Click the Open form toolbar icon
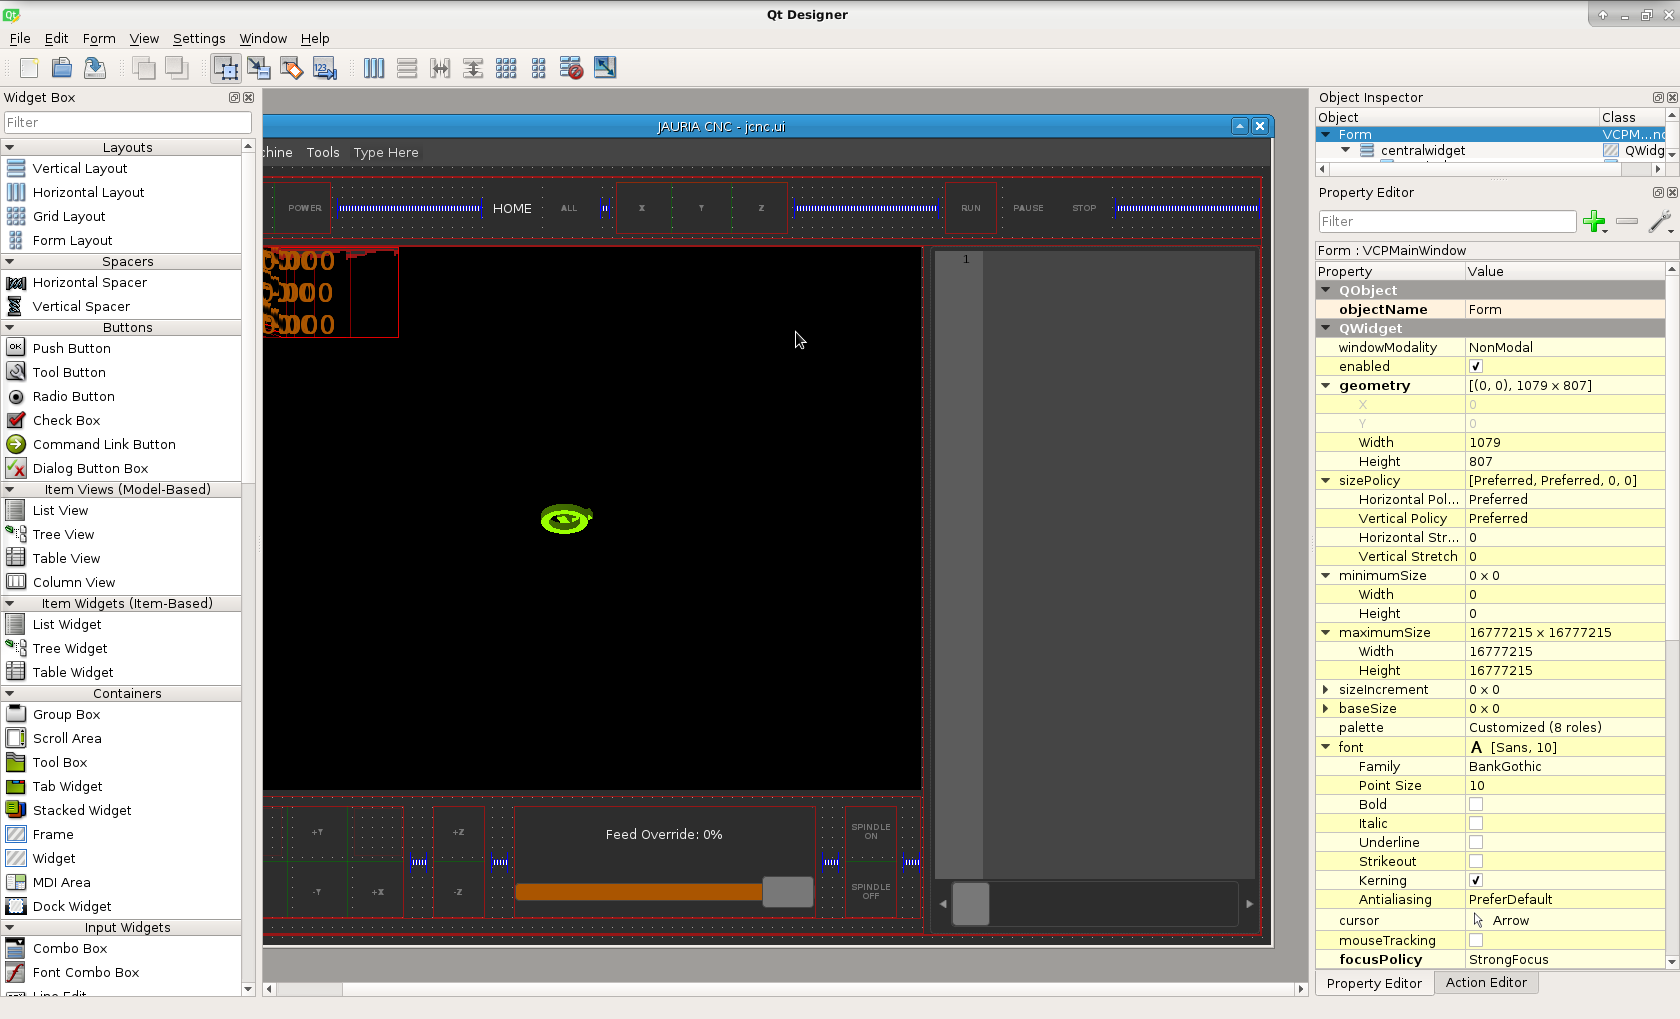The height and width of the screenshot is (1019, 1680). click(x=62, y=67)
